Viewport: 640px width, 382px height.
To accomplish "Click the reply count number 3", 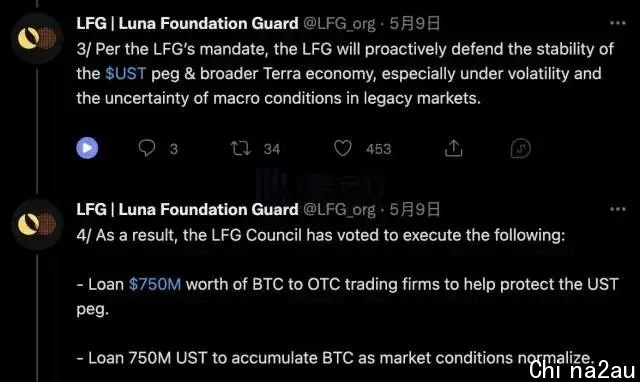I will click(173, 149).
